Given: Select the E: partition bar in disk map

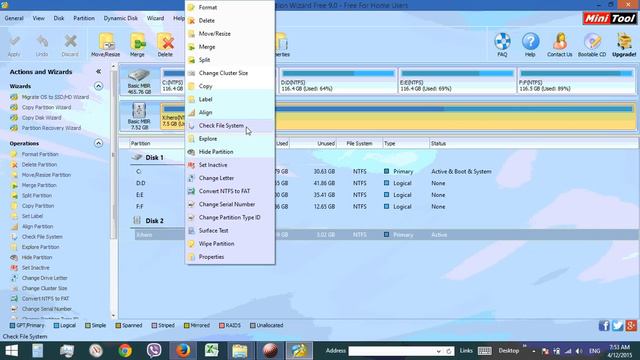Looking at the screenshot, I should (457, 81).
